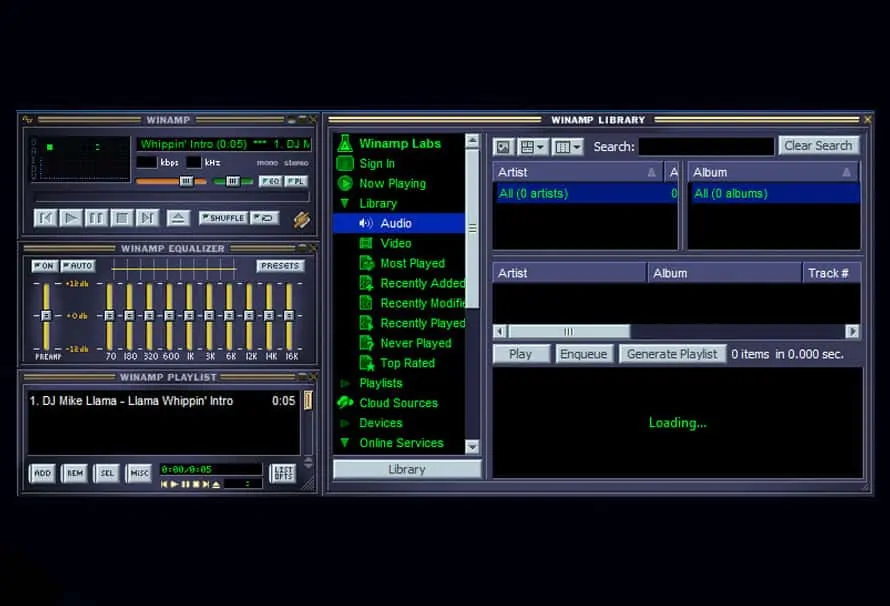Click the Previous track button in Winamp

coord(45,218)
